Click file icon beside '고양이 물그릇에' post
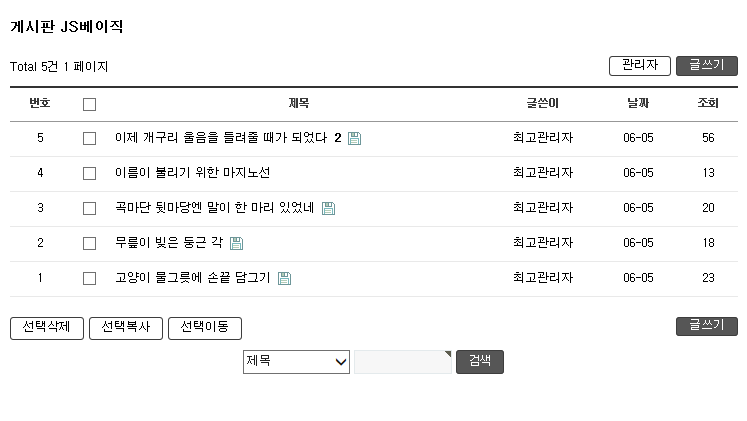 (284, 278)
